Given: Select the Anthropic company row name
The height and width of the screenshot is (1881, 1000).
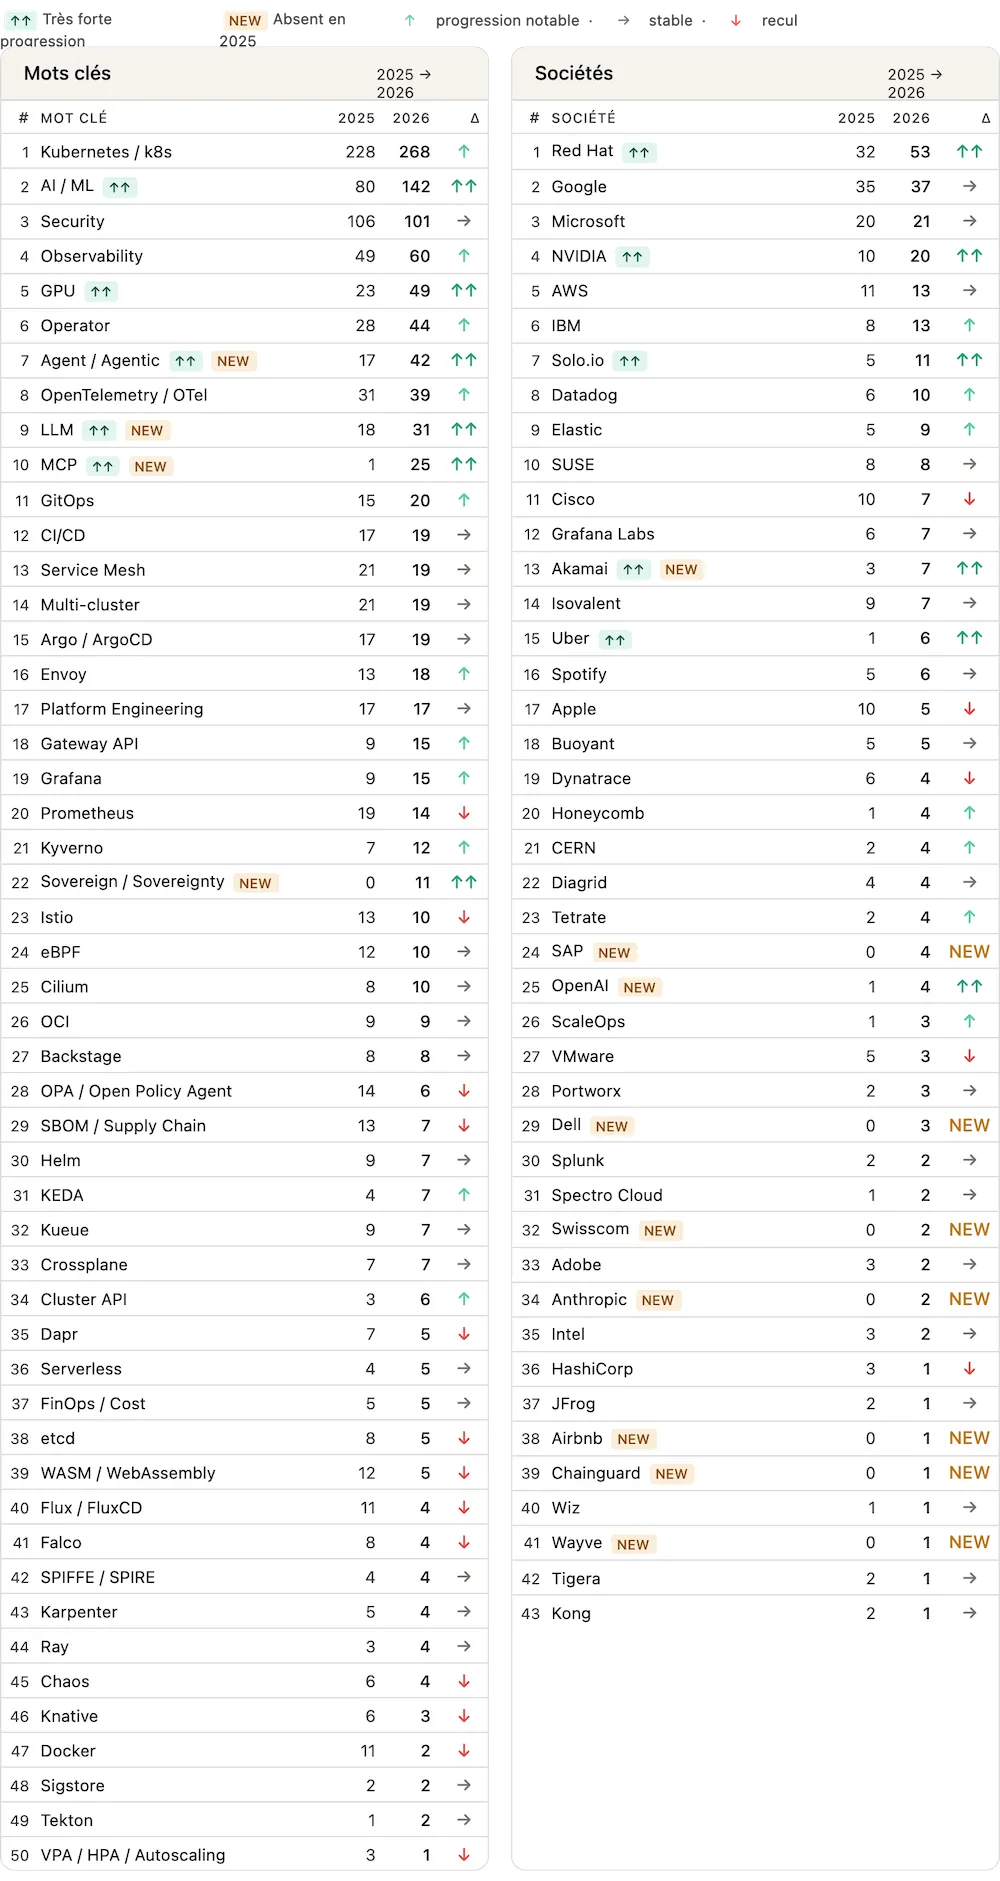Looking at the screenshot, I should tap(589, 1299).
